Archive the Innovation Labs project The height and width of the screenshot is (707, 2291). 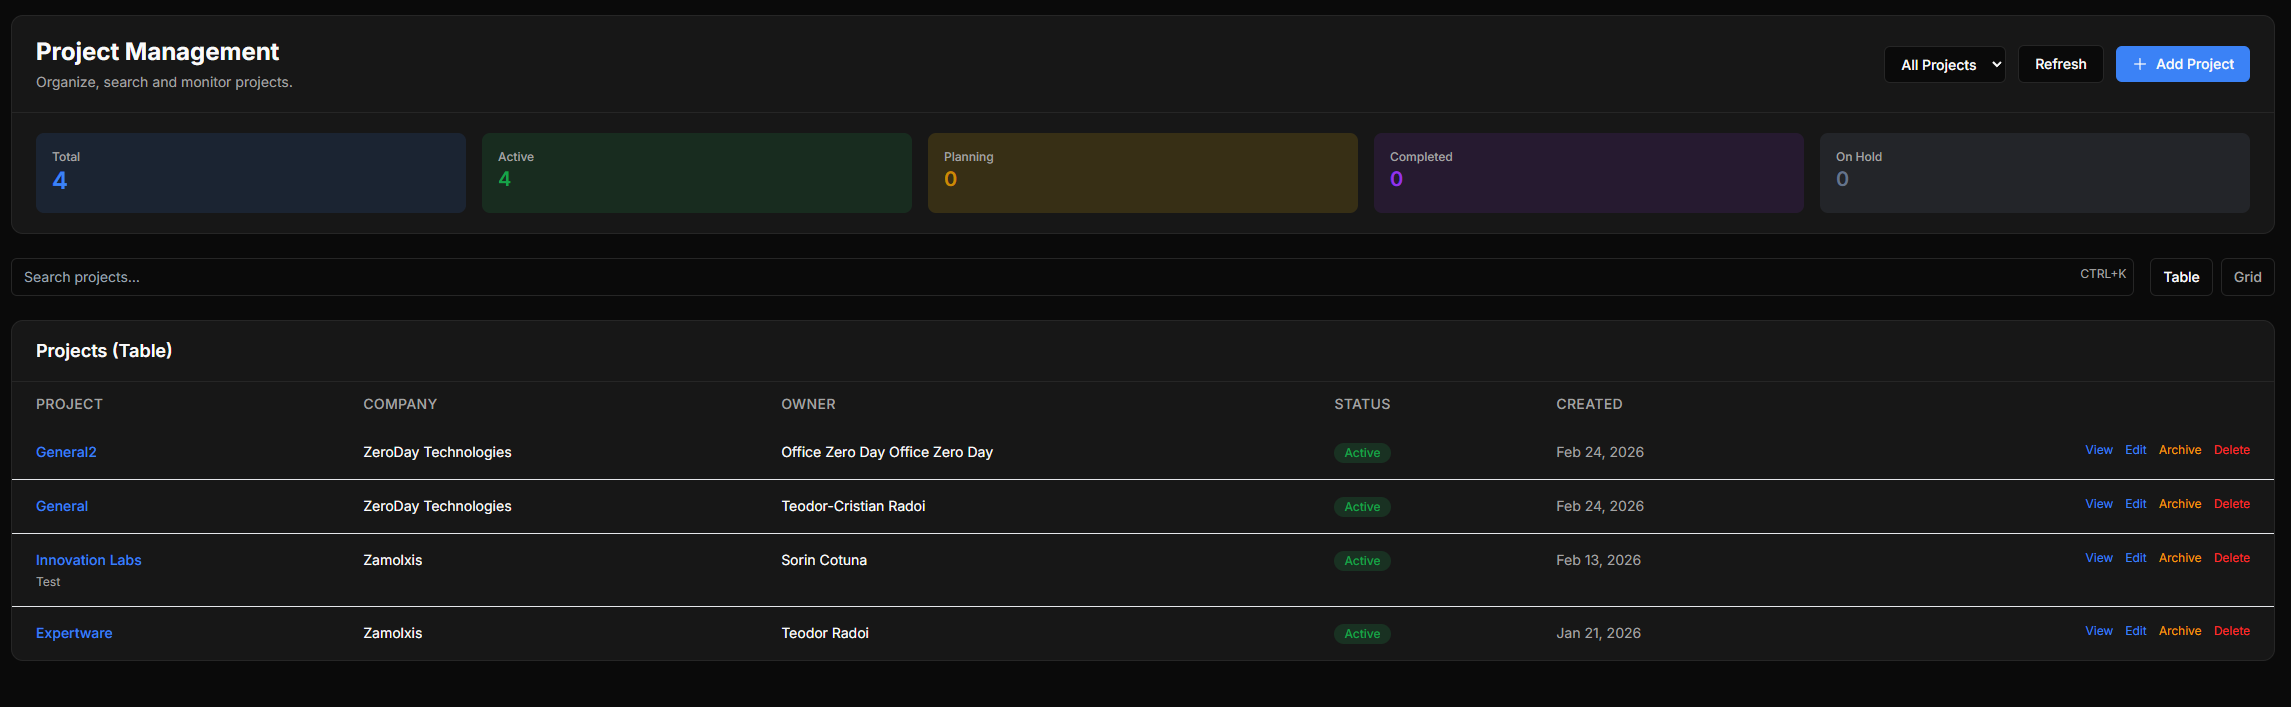point(2179,558)
